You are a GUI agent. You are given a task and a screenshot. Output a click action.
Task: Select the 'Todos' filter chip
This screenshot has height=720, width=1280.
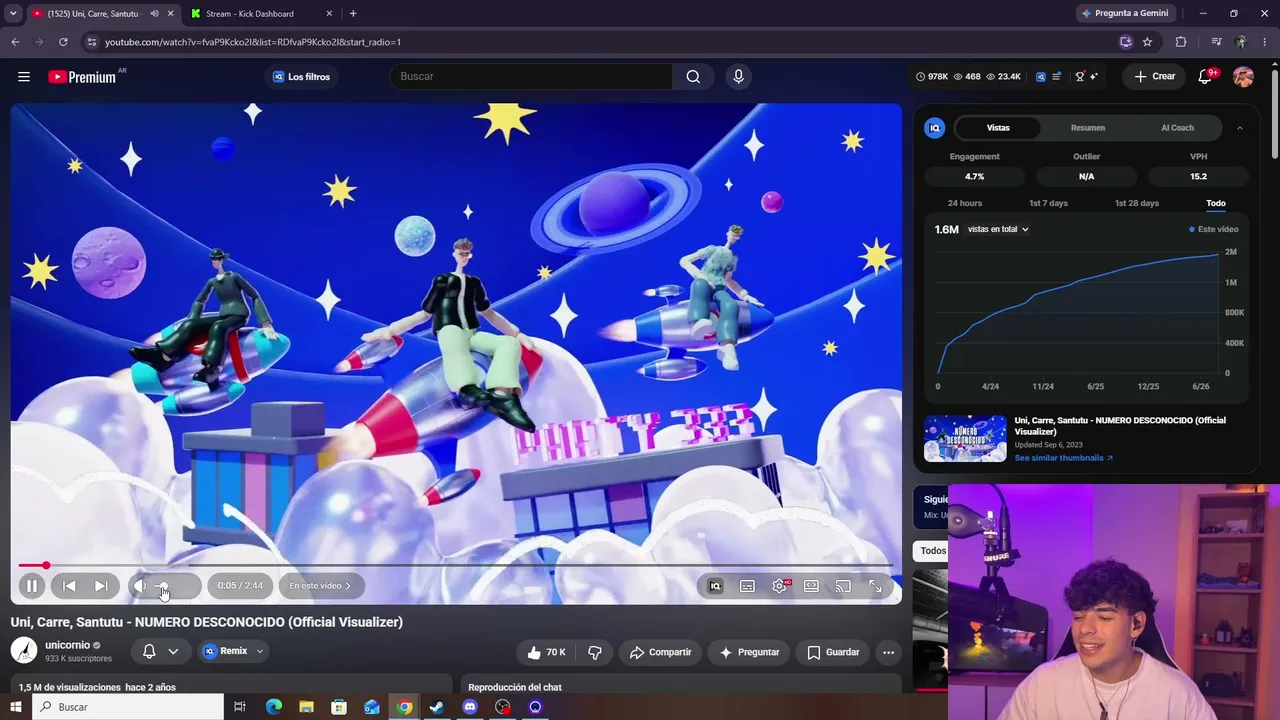932,551
